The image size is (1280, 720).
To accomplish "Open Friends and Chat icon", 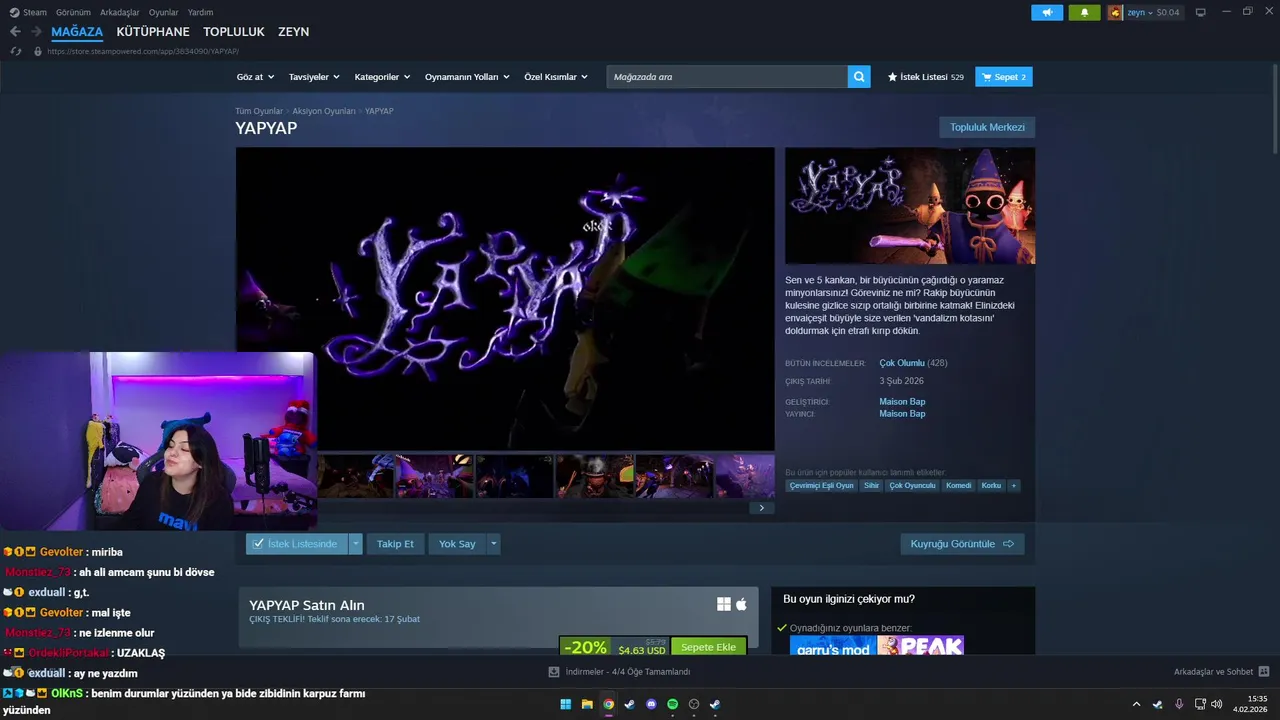I will pyautogui.click(x=1264, y=672).
